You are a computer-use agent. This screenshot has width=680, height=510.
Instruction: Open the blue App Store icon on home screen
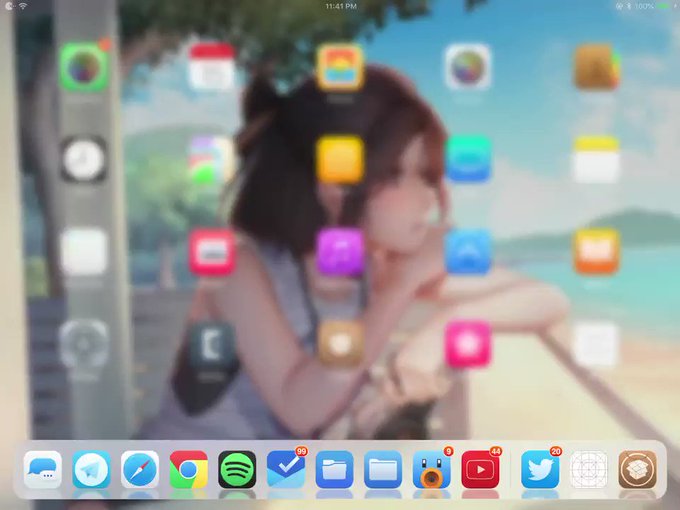(x=468, y=252)
